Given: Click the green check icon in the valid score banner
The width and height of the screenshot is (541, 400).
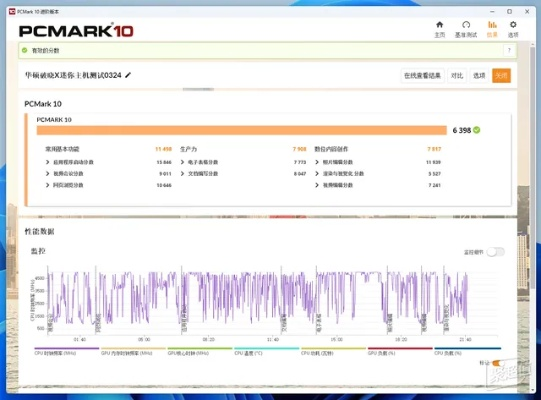Looking at the screenshot, I should [24, 50].
